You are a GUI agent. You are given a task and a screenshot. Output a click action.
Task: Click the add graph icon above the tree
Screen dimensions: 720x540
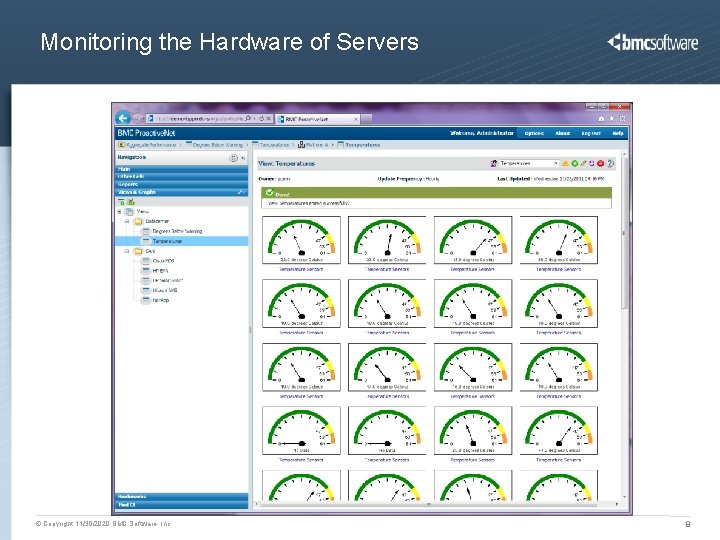pyautogui.click(x=131, y=202)
